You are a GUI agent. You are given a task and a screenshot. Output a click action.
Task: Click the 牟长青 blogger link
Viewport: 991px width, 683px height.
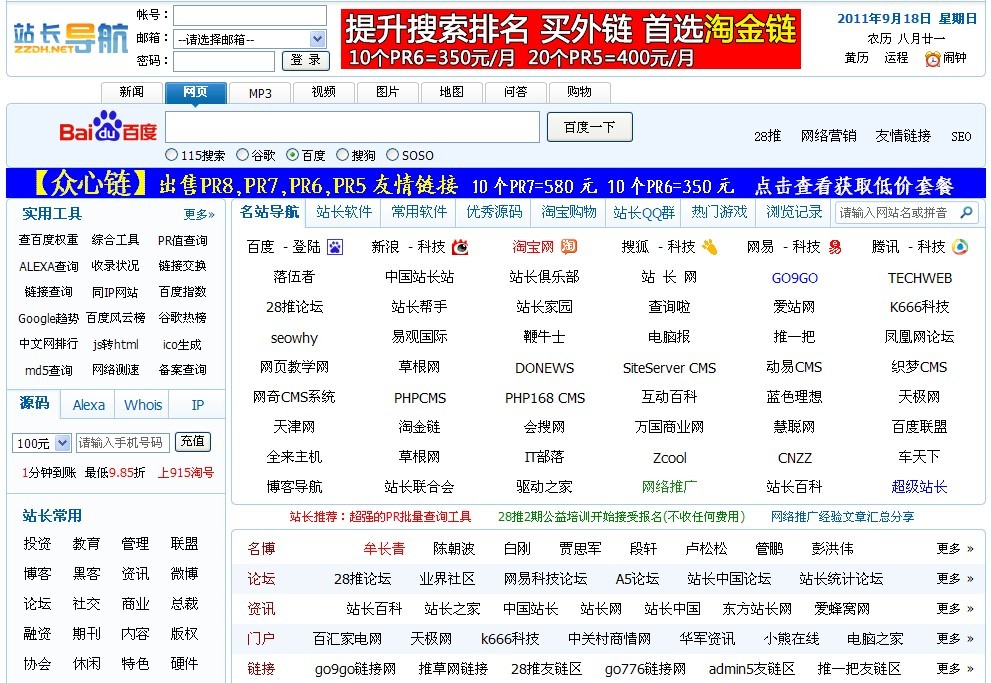click(384, 548)
